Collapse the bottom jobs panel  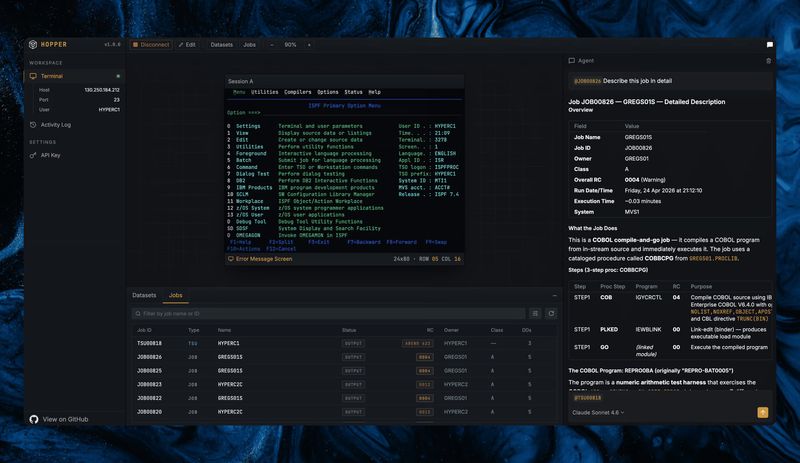555,295
